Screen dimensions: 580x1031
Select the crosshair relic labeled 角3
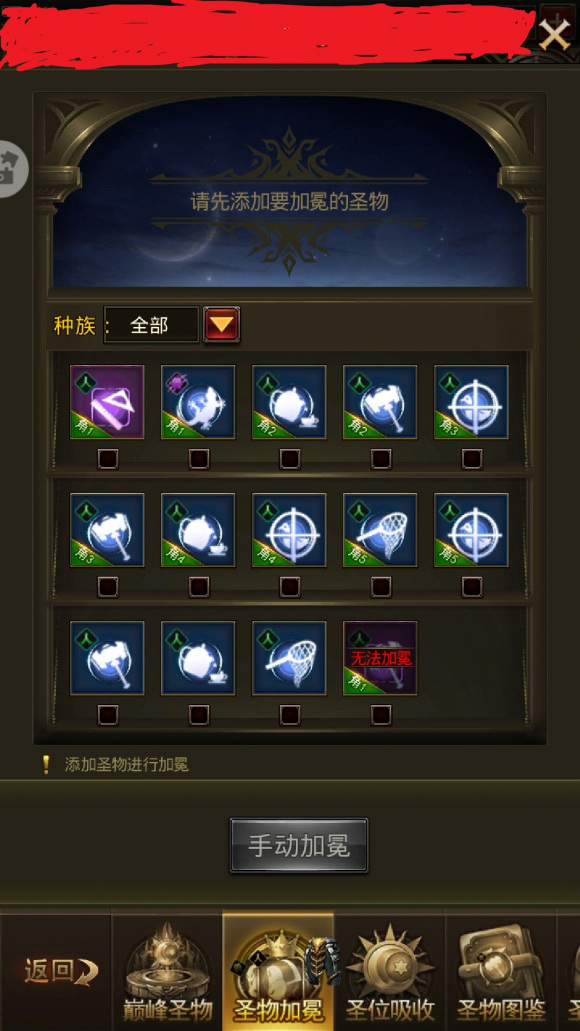click(471, 402)
